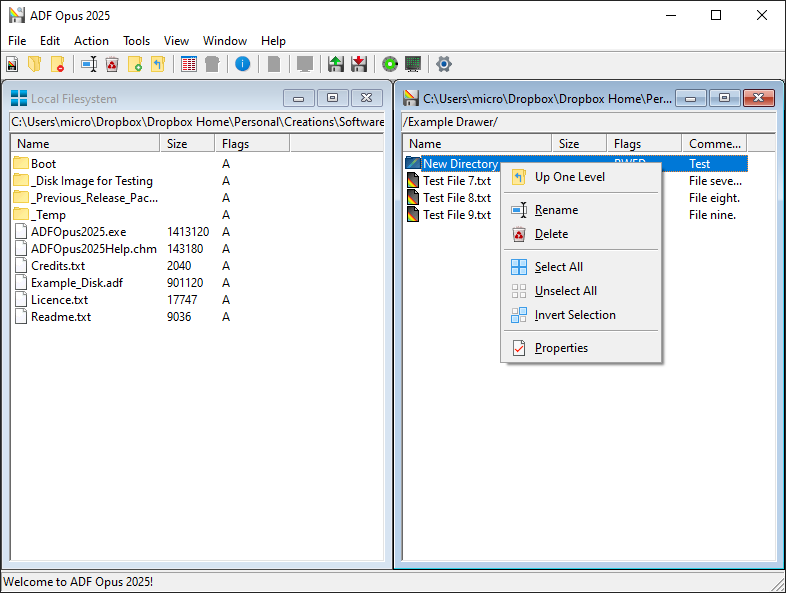The height and width of the screenshot is (593, 786).
Task: Click the new disk image toolbar icon
Action: tap(12, 64)
